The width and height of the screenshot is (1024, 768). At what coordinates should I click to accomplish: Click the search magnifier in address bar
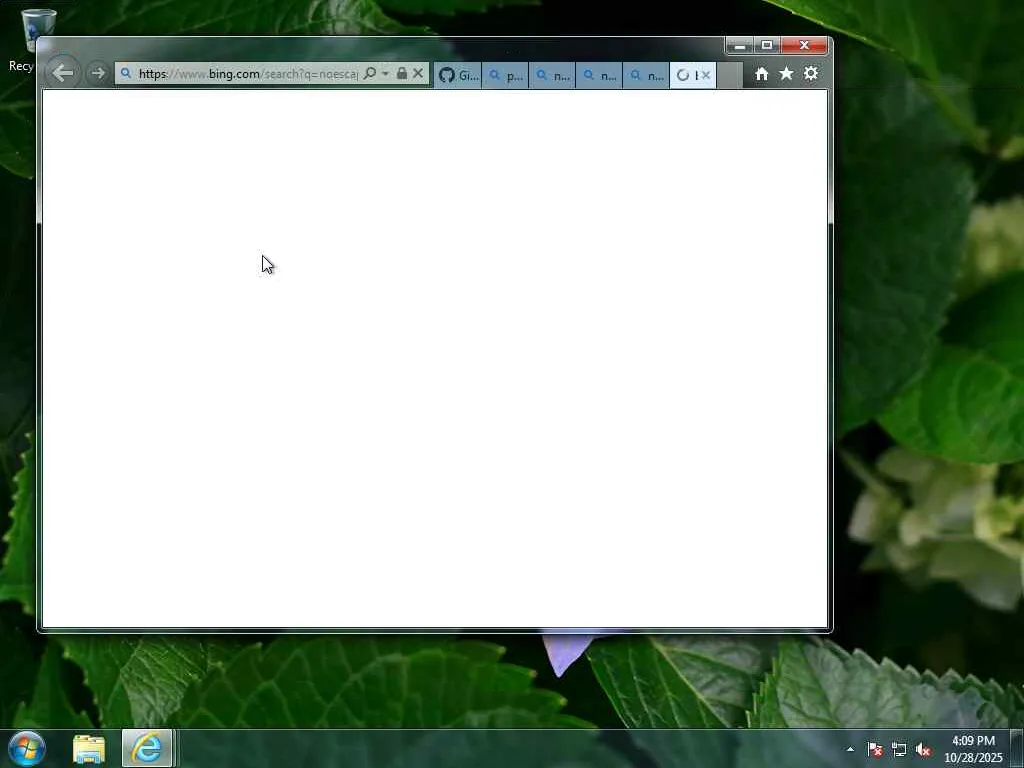pos(370,73)
